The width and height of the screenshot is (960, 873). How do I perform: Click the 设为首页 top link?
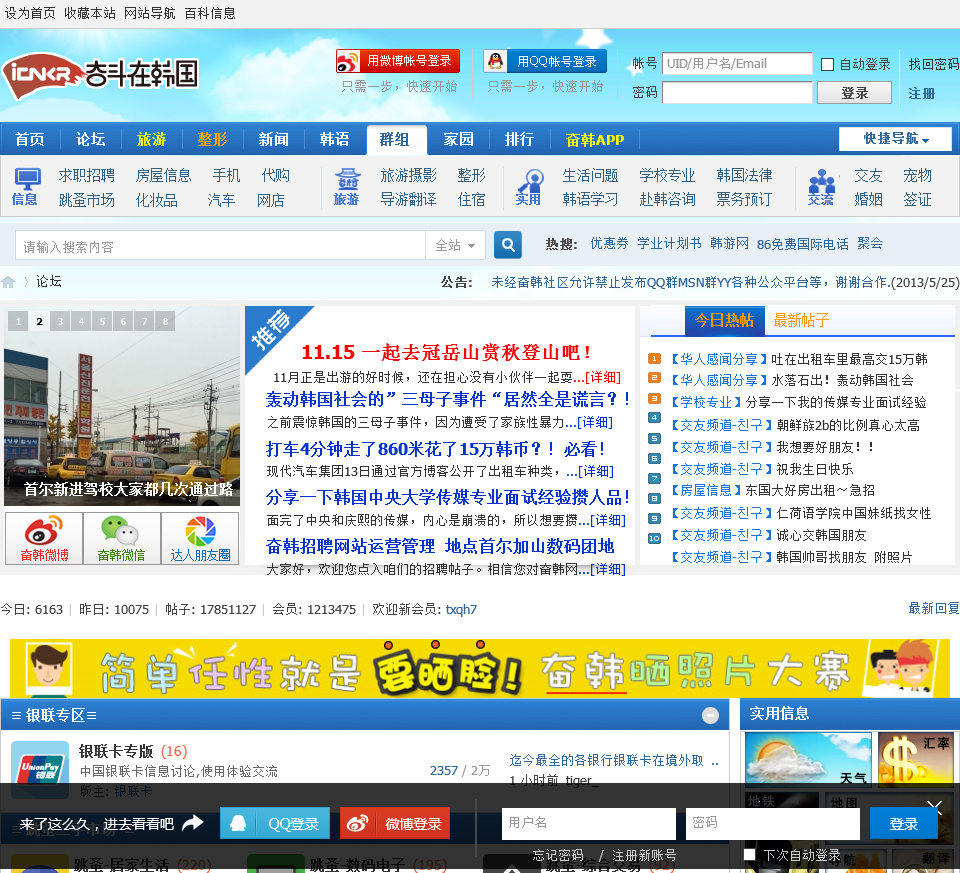pyautogui.click(x=30, y=13)
